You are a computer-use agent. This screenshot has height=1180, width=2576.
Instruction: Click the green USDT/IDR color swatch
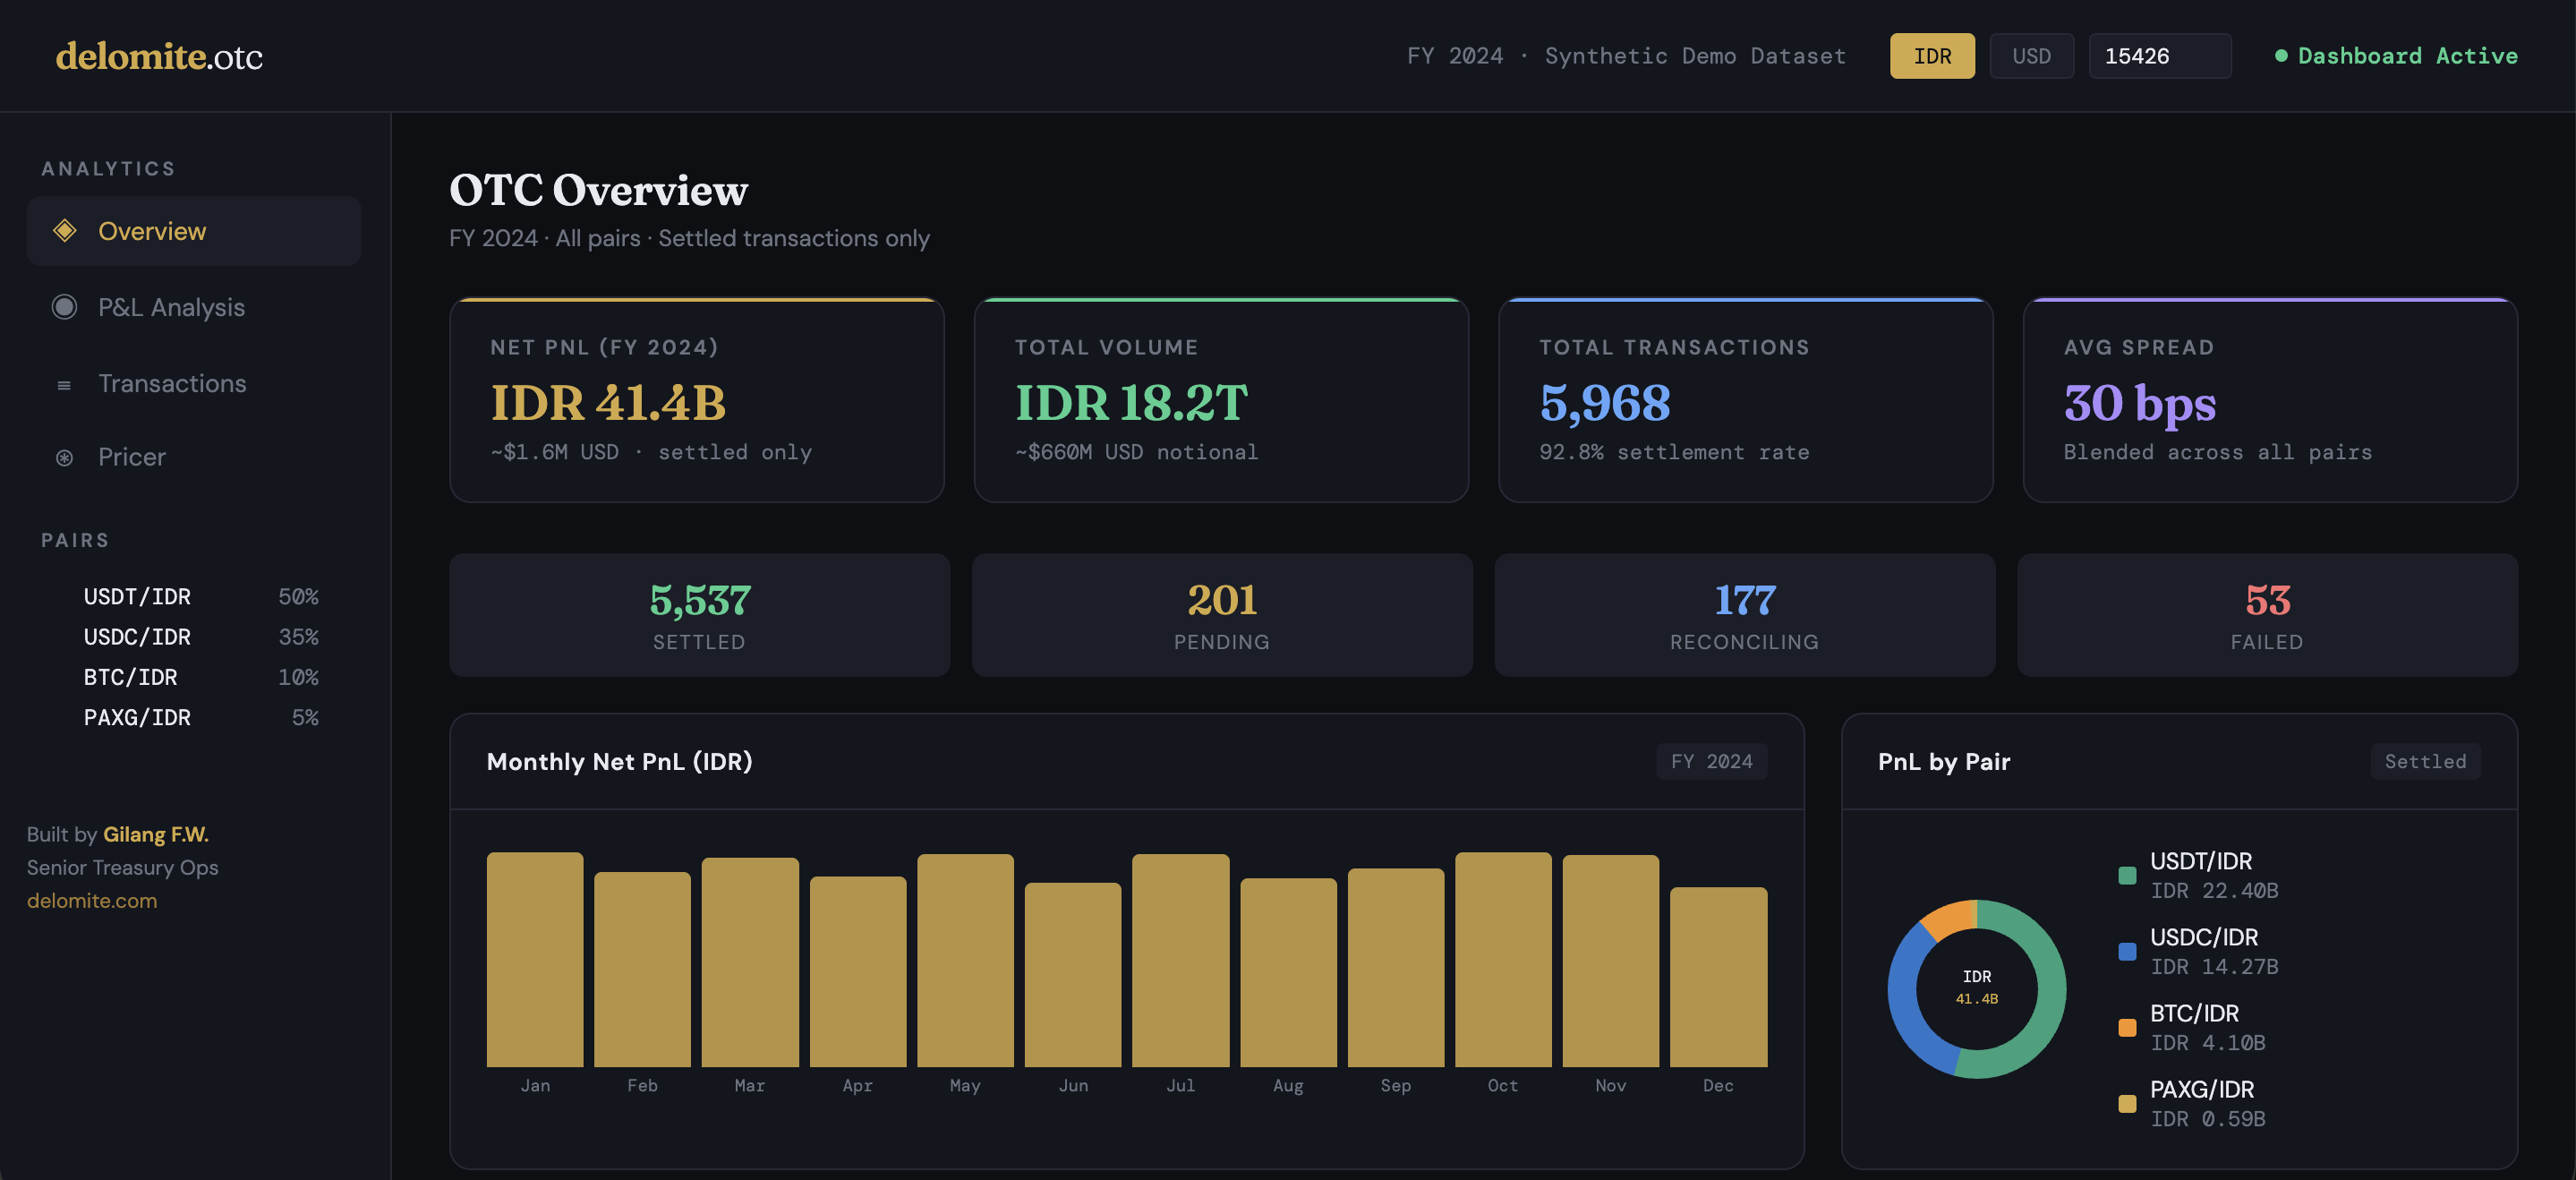[2126, 874]
